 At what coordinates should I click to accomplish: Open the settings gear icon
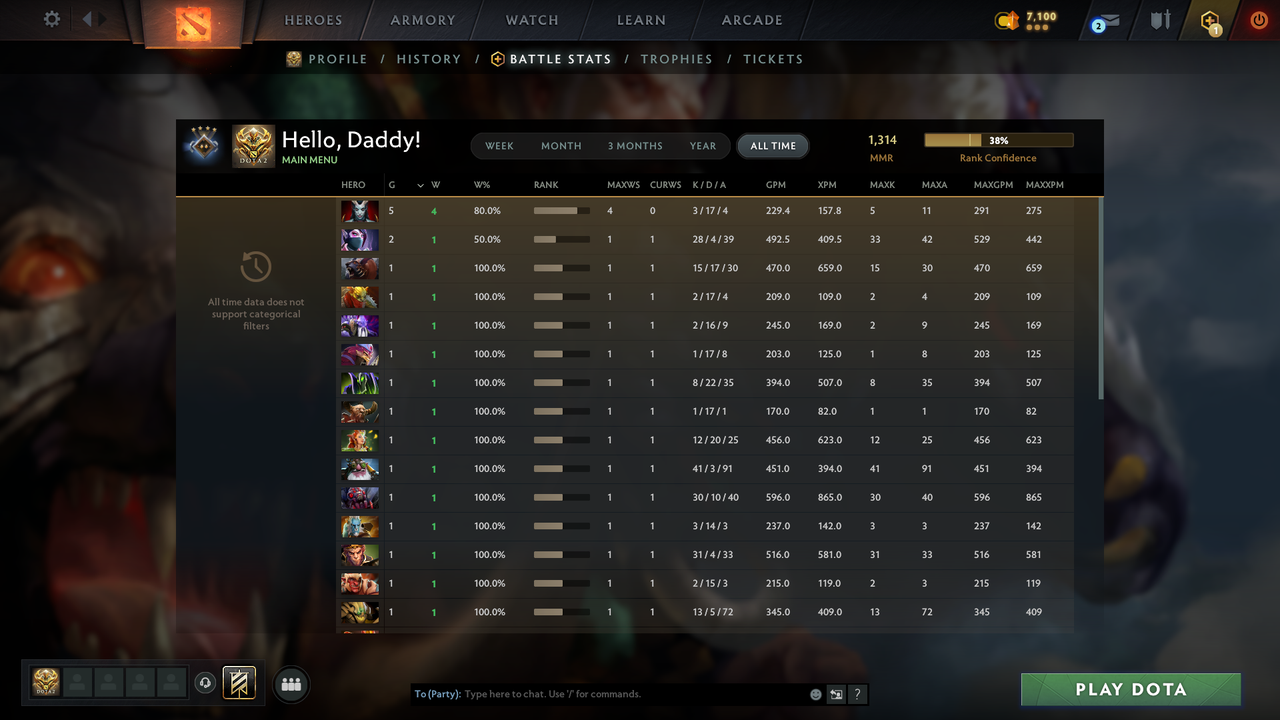52,19
